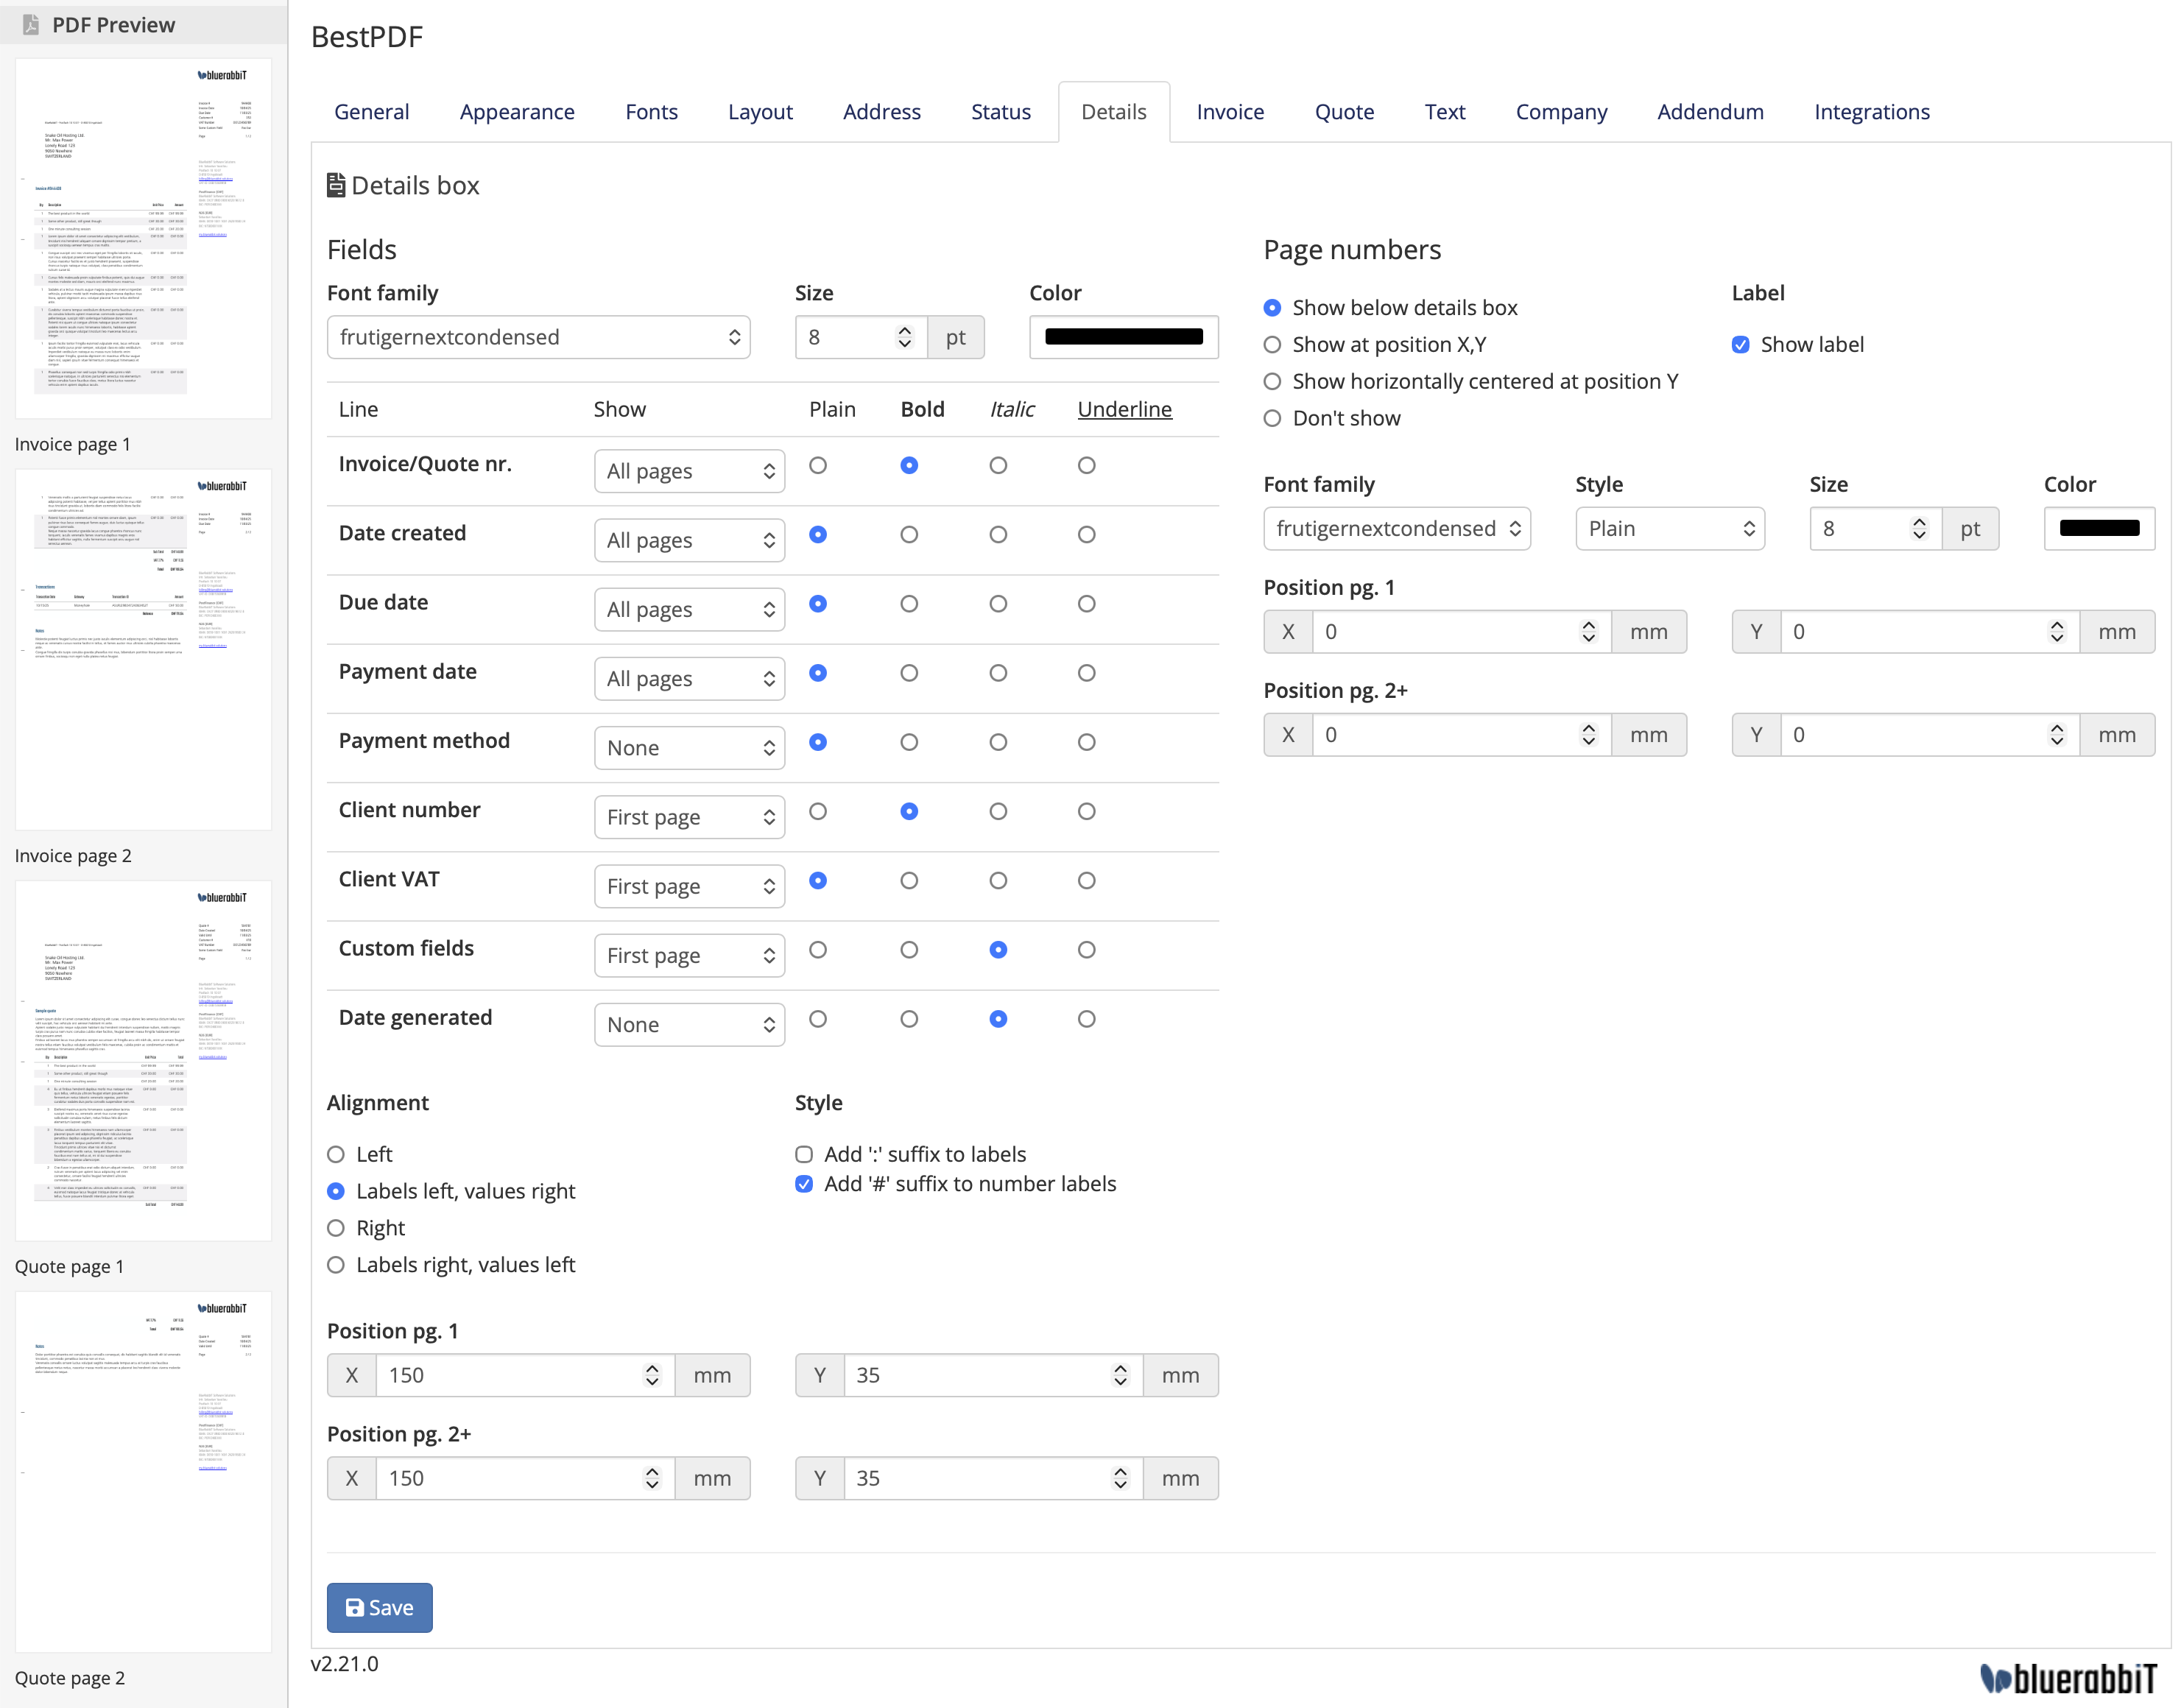Open the Payment method show dropdown
This screenshot has width=2181, height=1708.
point(689,747)
